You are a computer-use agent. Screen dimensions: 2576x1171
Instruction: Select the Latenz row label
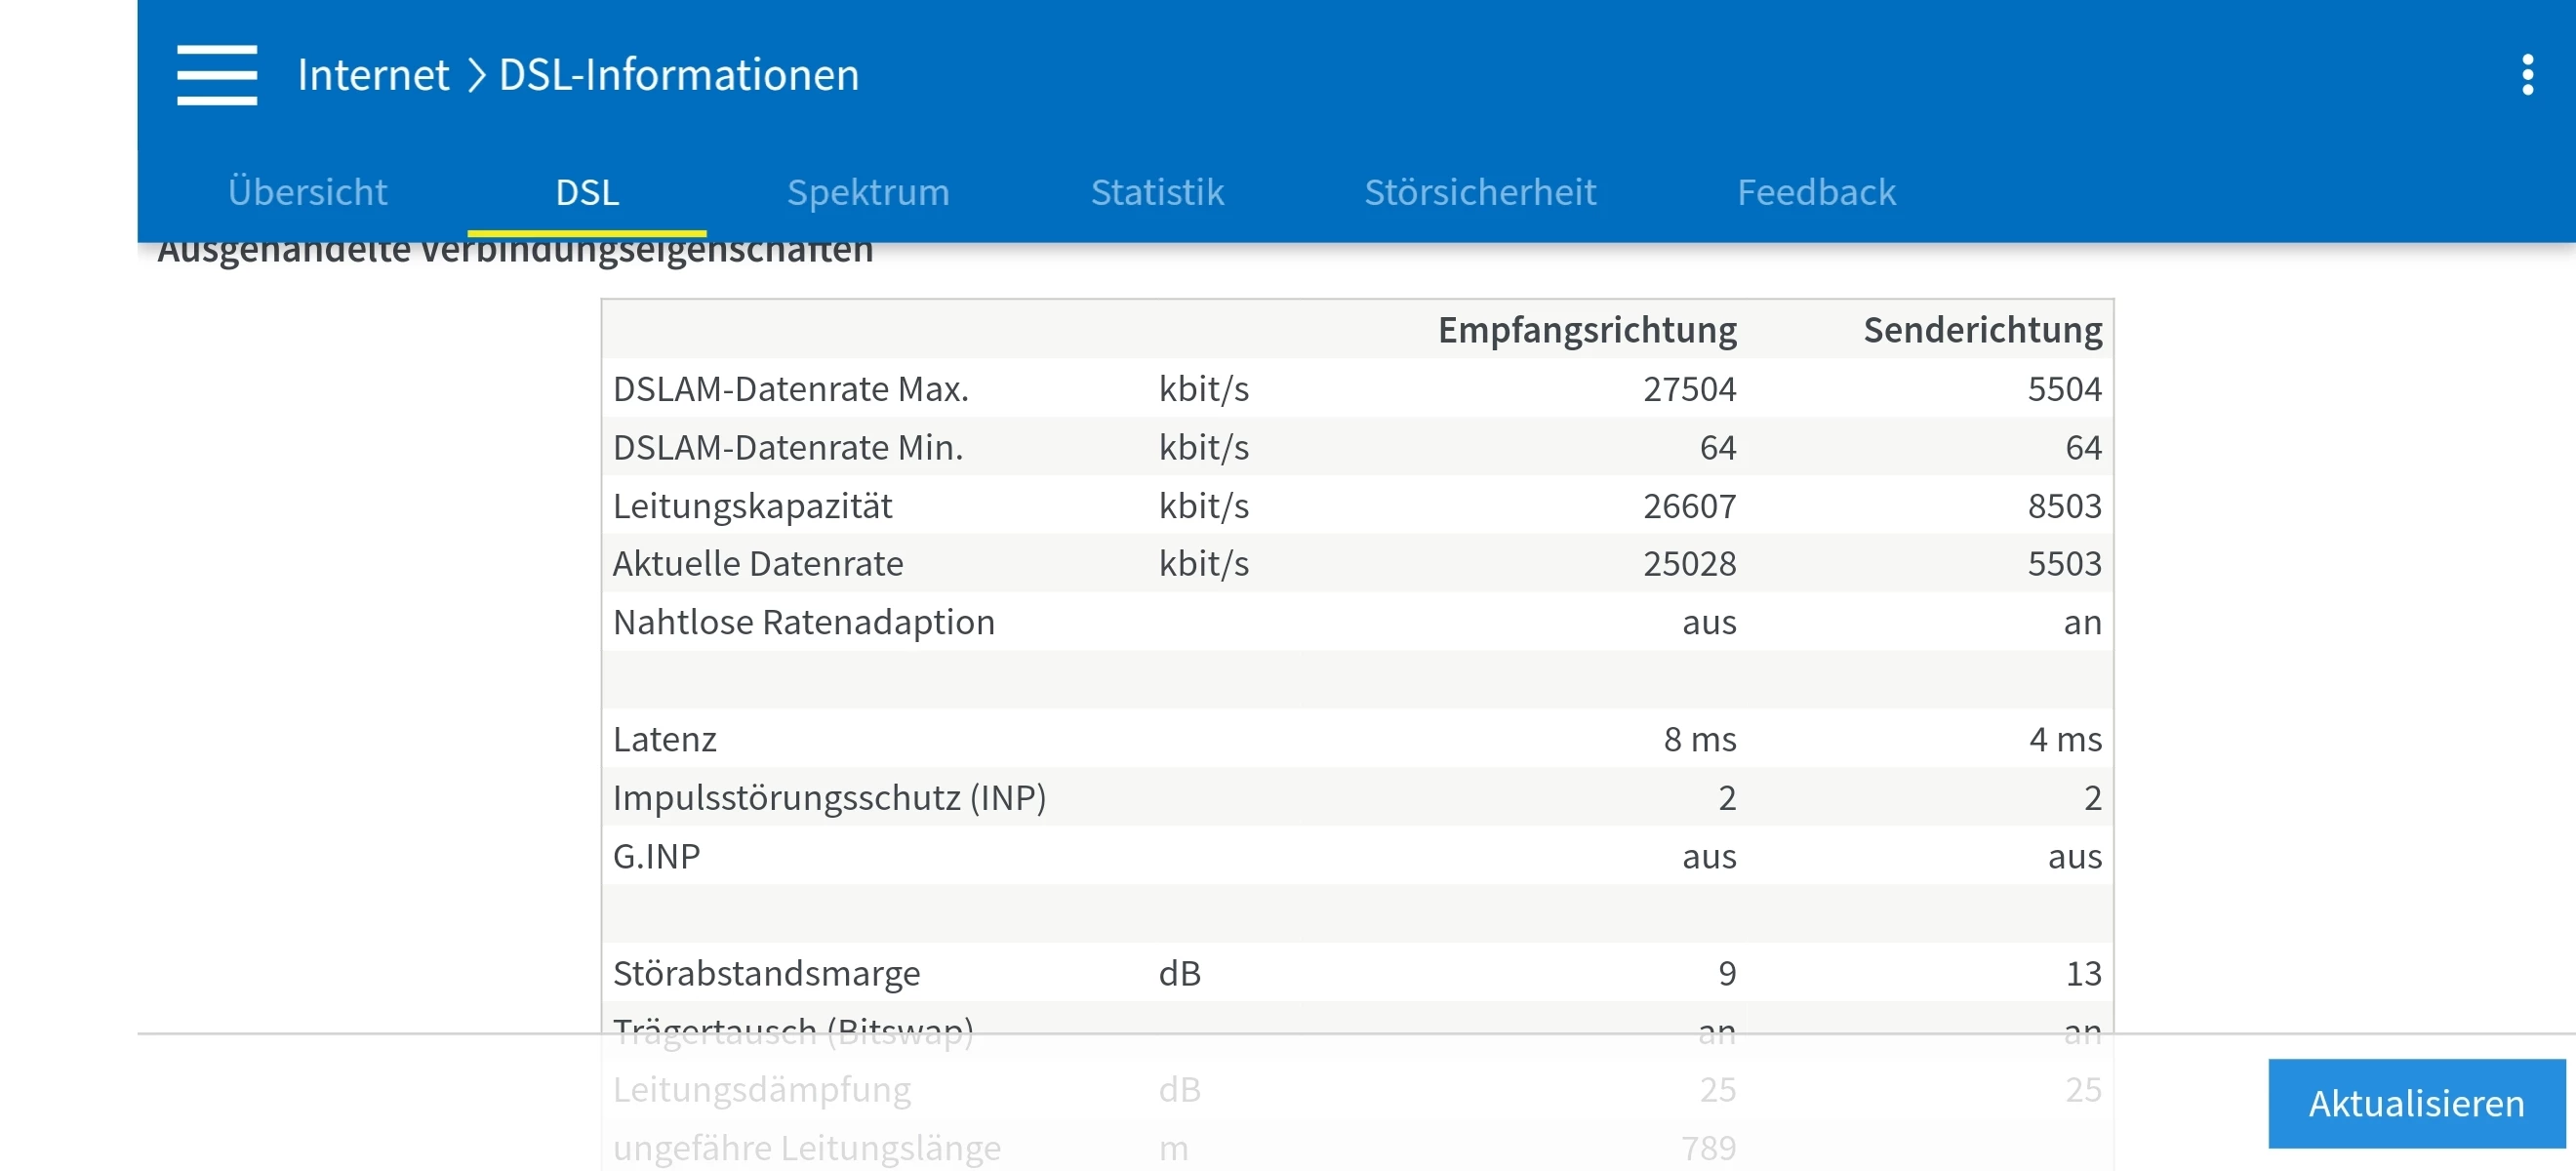click(664, 739)
